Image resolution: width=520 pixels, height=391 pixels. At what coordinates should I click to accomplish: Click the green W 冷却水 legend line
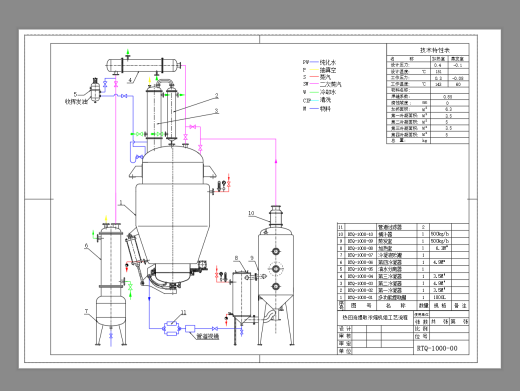pos(314,92)
